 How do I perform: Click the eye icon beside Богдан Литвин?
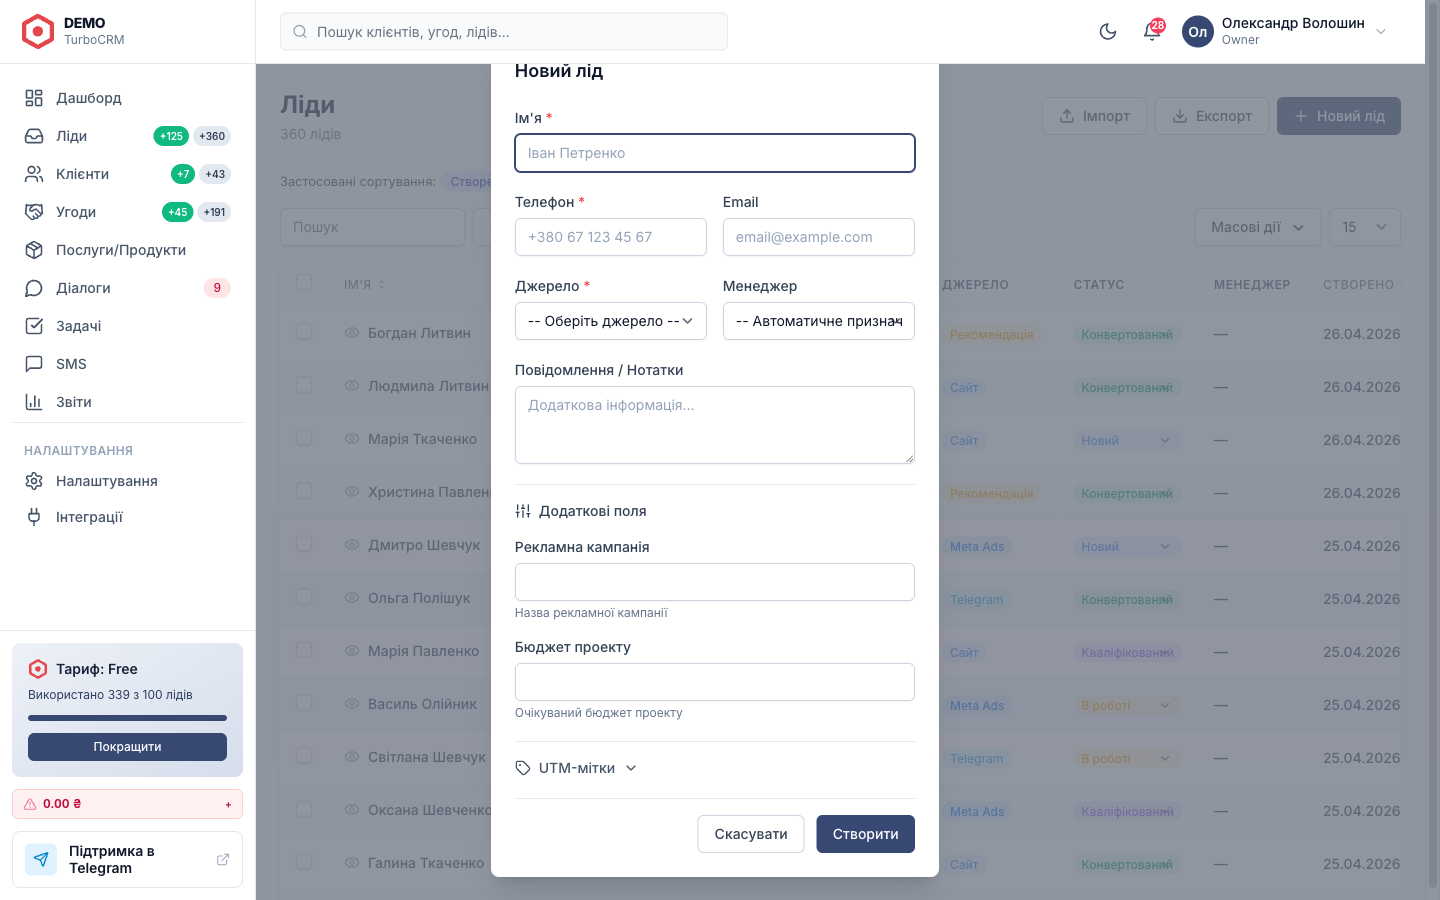352,333
